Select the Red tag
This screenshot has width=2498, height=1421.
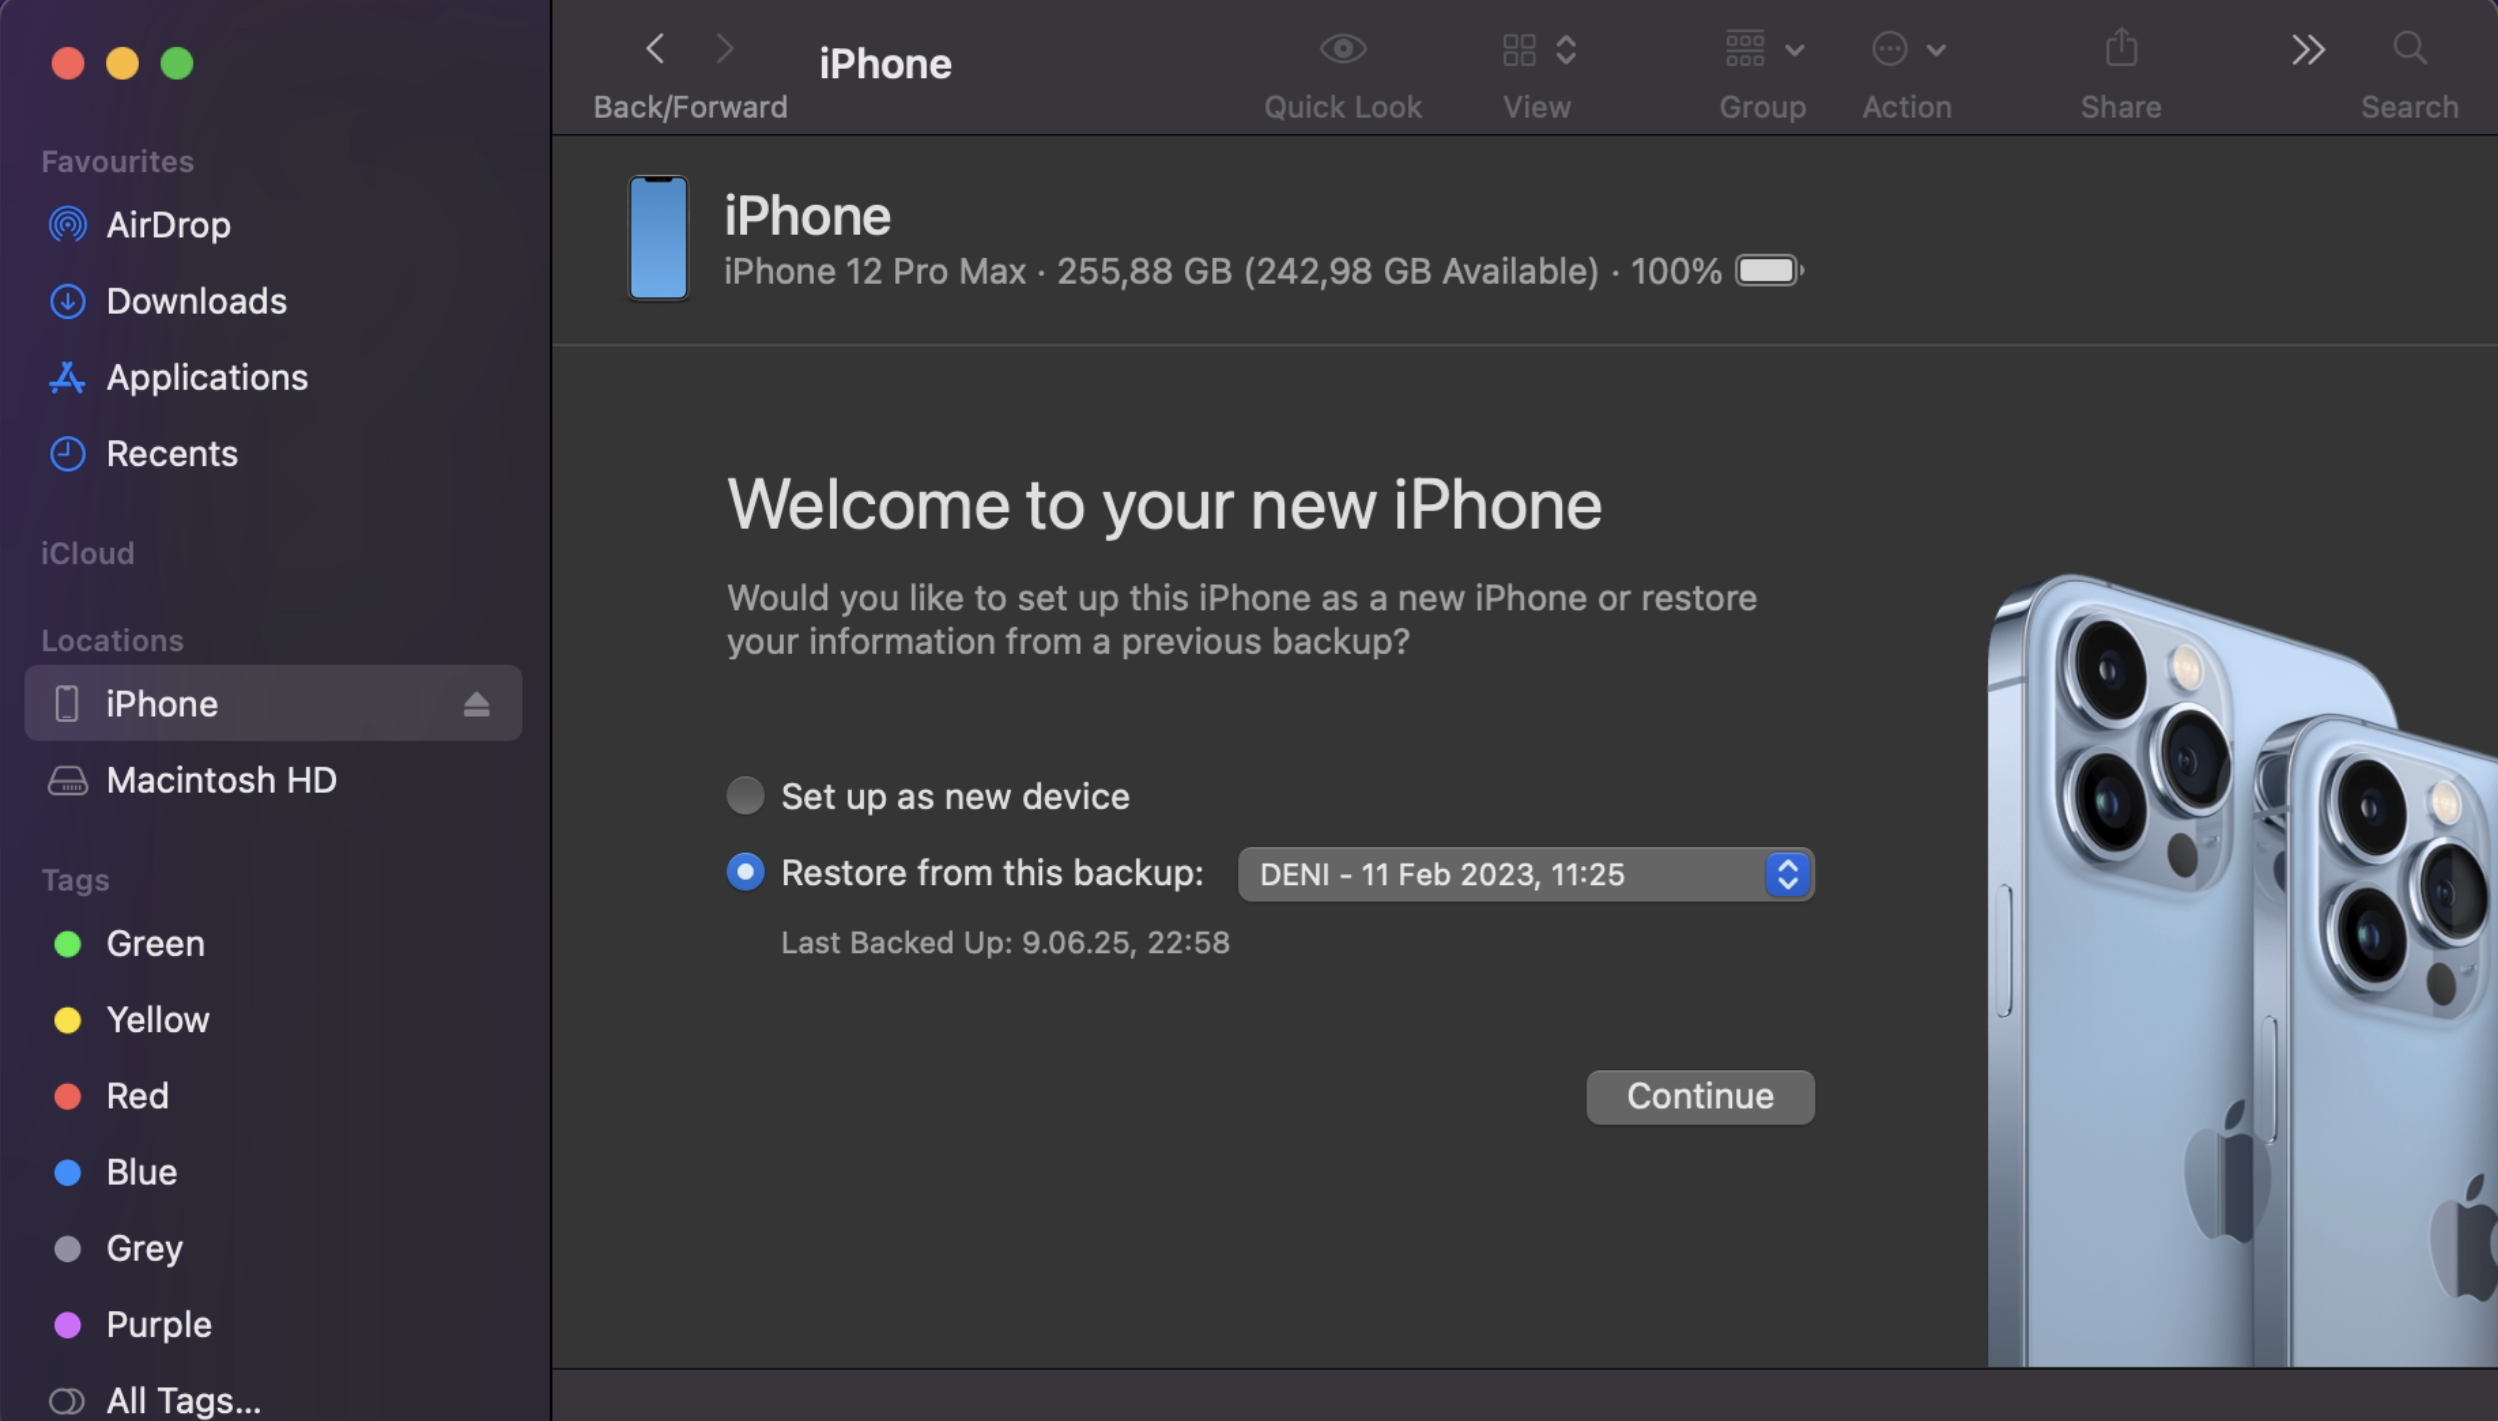pyautogui.click(x=273, y=1096)
